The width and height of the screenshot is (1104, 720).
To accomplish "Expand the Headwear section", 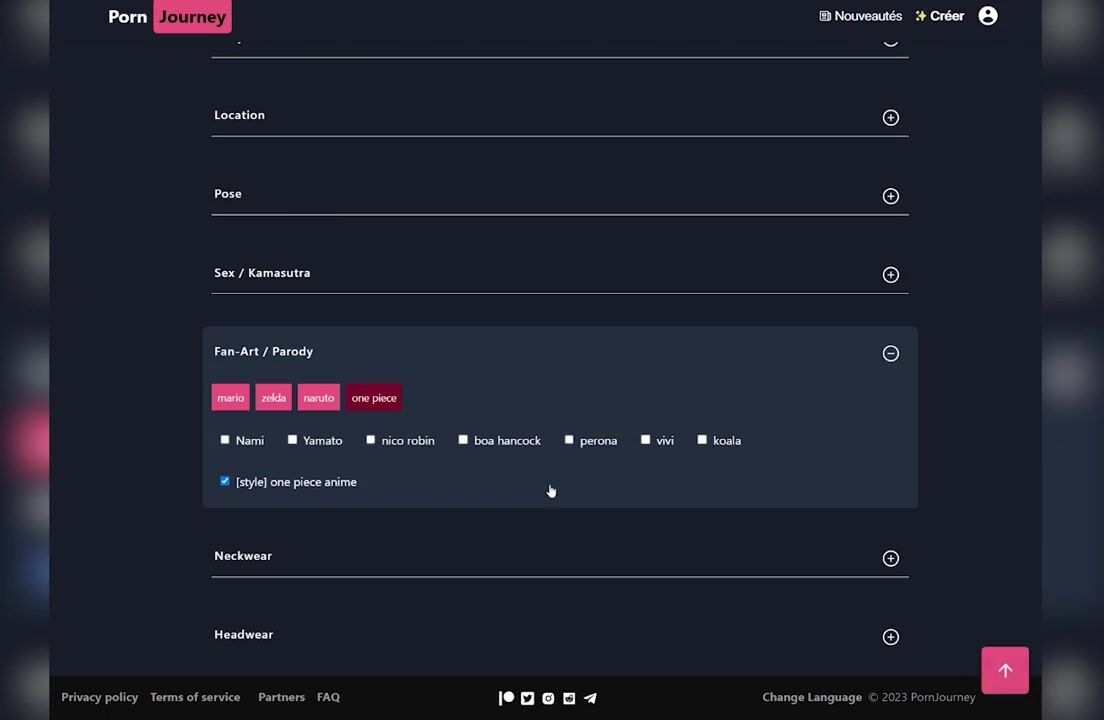I will (890, 637).
